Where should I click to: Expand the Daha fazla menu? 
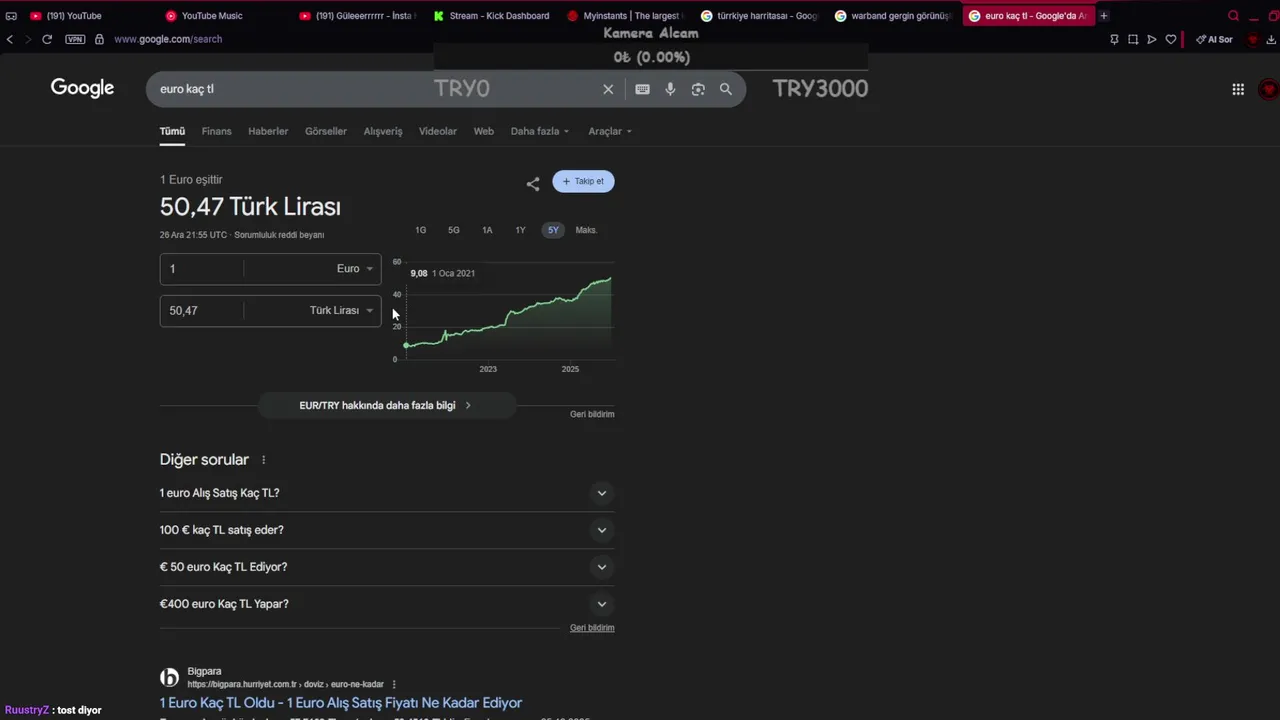(x=540, y=131)
